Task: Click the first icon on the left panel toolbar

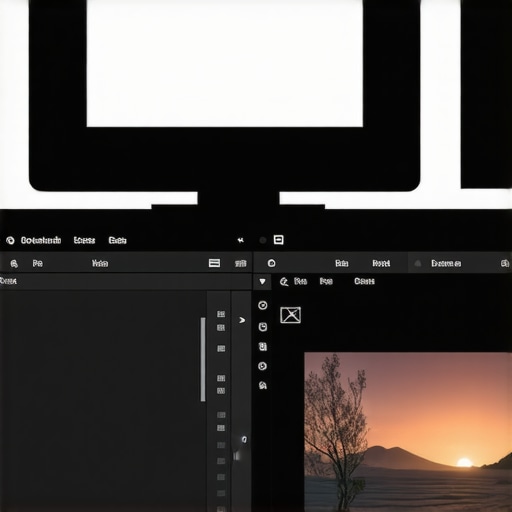Action: [x=14, y=264]
